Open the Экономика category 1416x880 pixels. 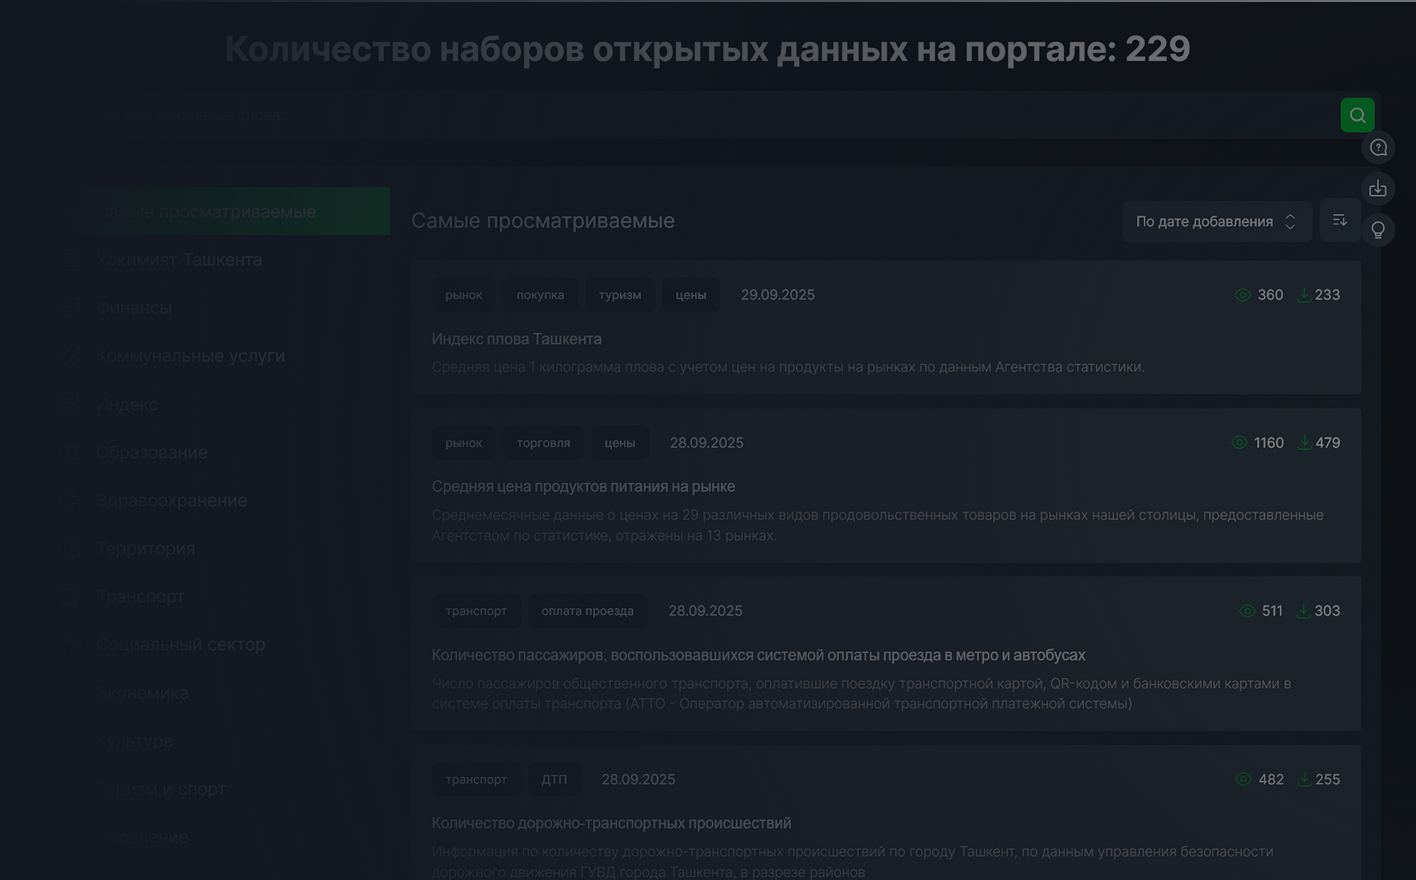point(142,692)
